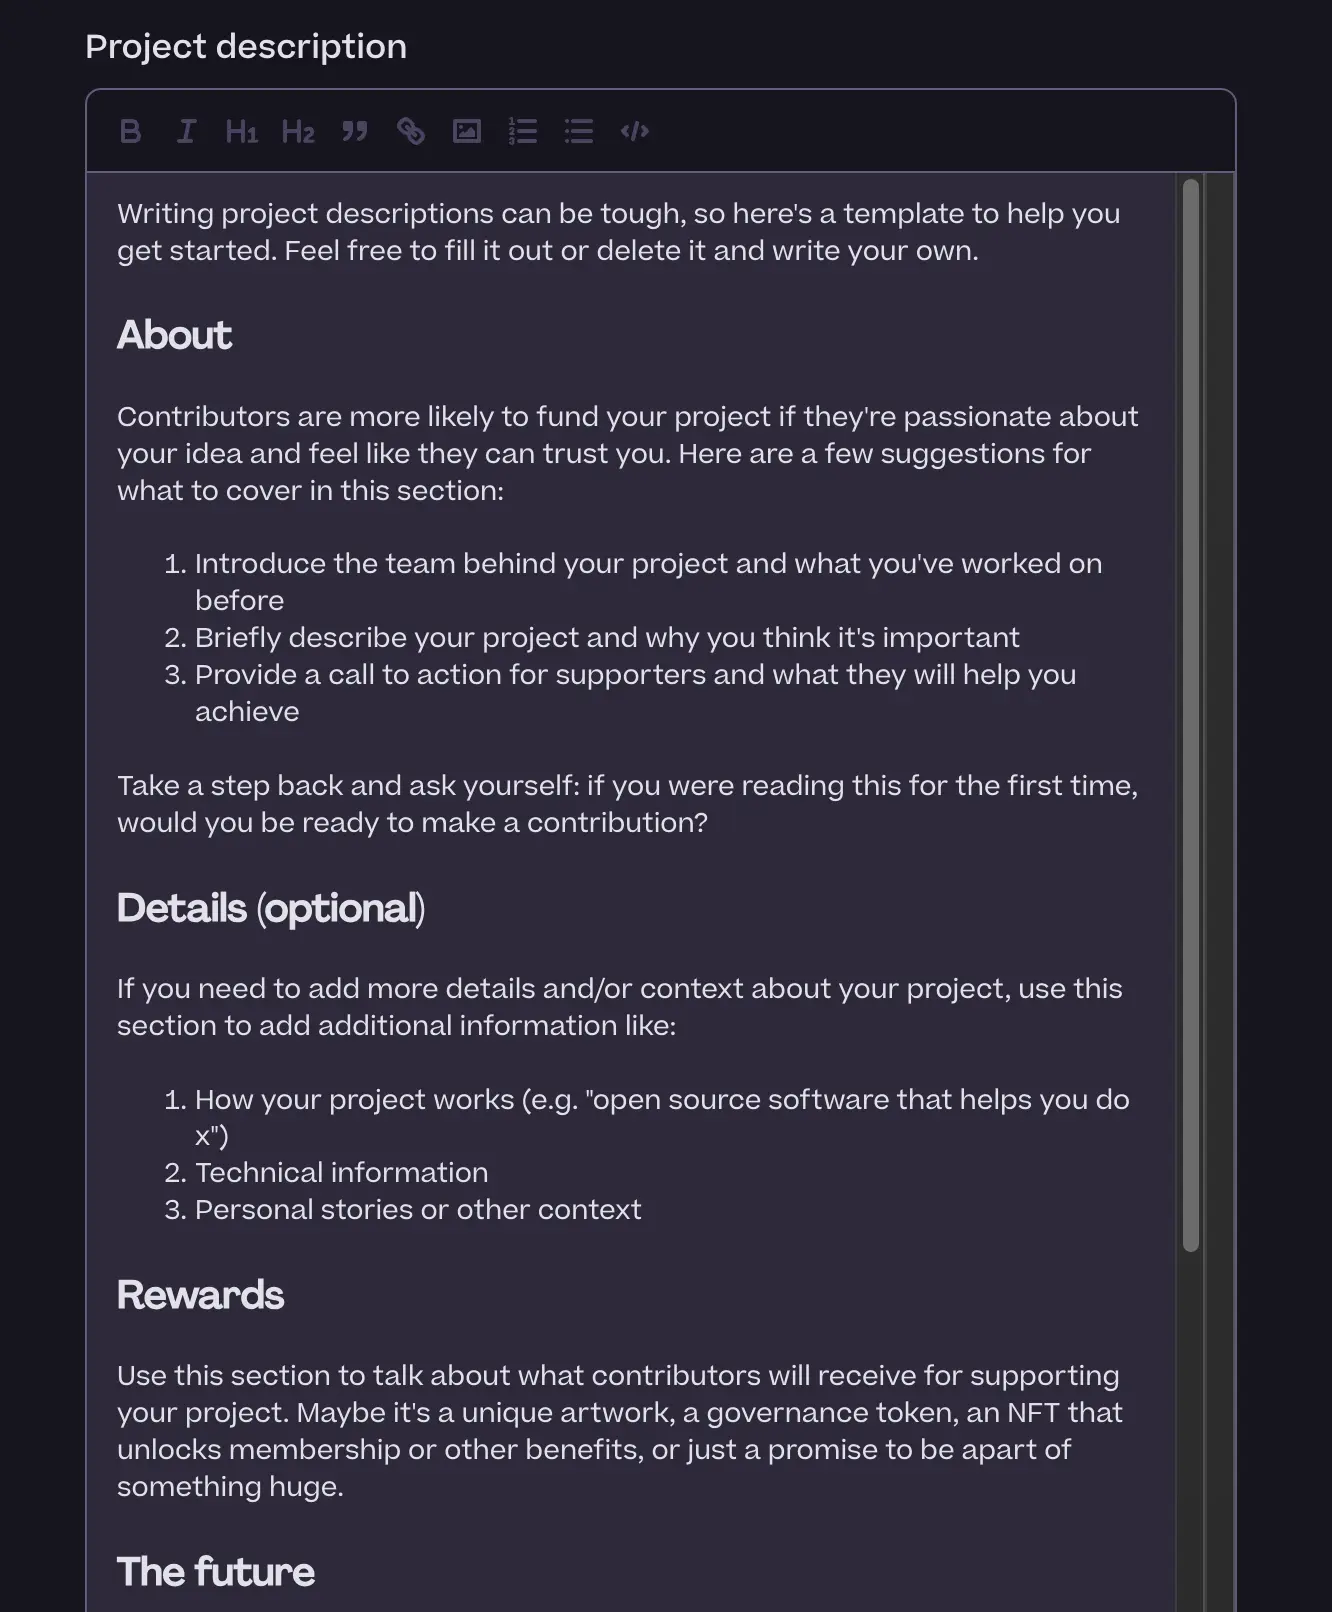Click the Rewards heading
The height and width of the screenshot is (1612, 1332).
(200, 1294)
